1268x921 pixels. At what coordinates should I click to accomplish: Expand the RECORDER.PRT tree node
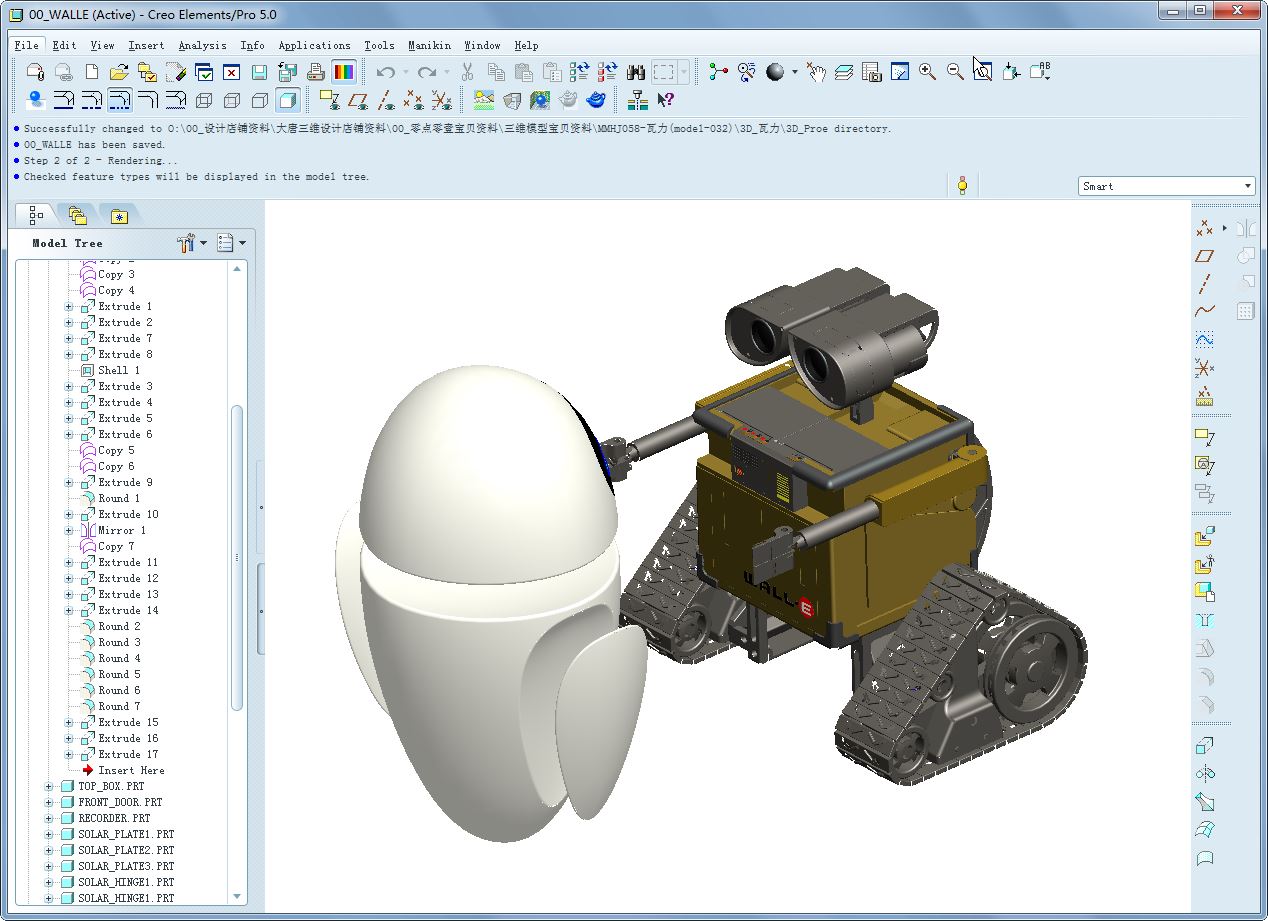(x=49, y=819)
